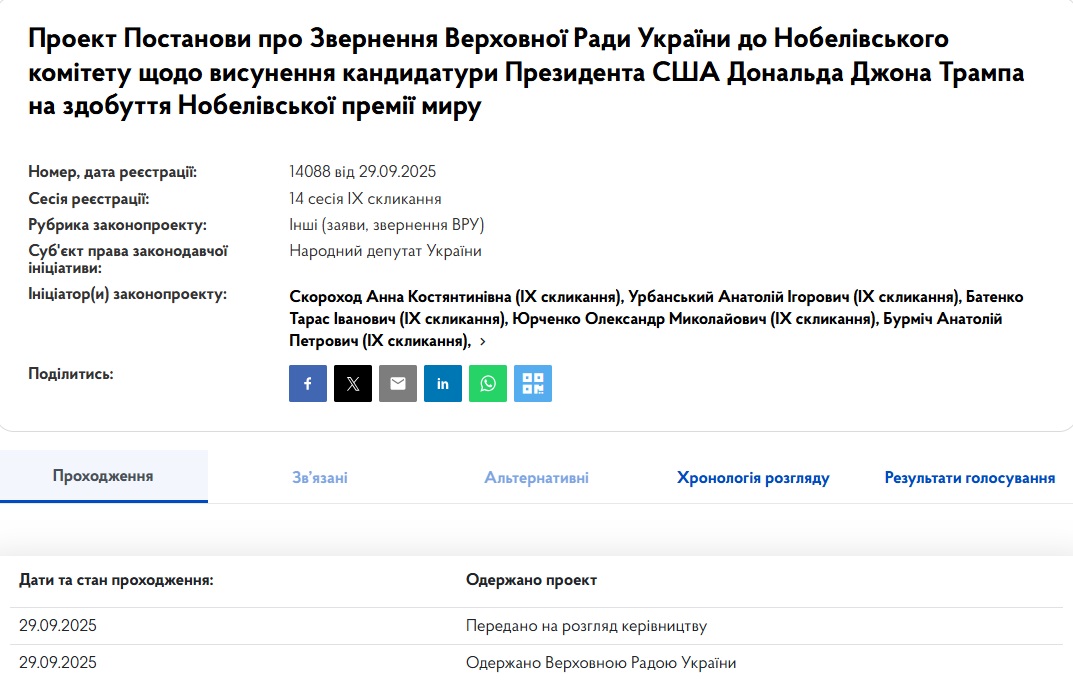This screenshot has height=691, width=1073.
Task: Share the bill on LinkedIn
Action: 443,383
